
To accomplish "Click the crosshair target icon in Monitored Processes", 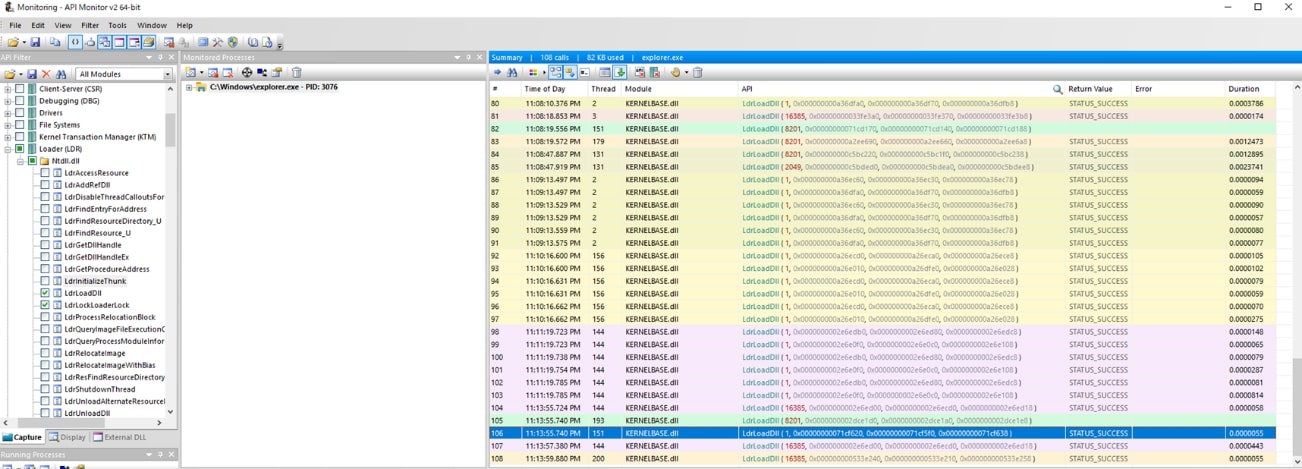I will point(247,73).
